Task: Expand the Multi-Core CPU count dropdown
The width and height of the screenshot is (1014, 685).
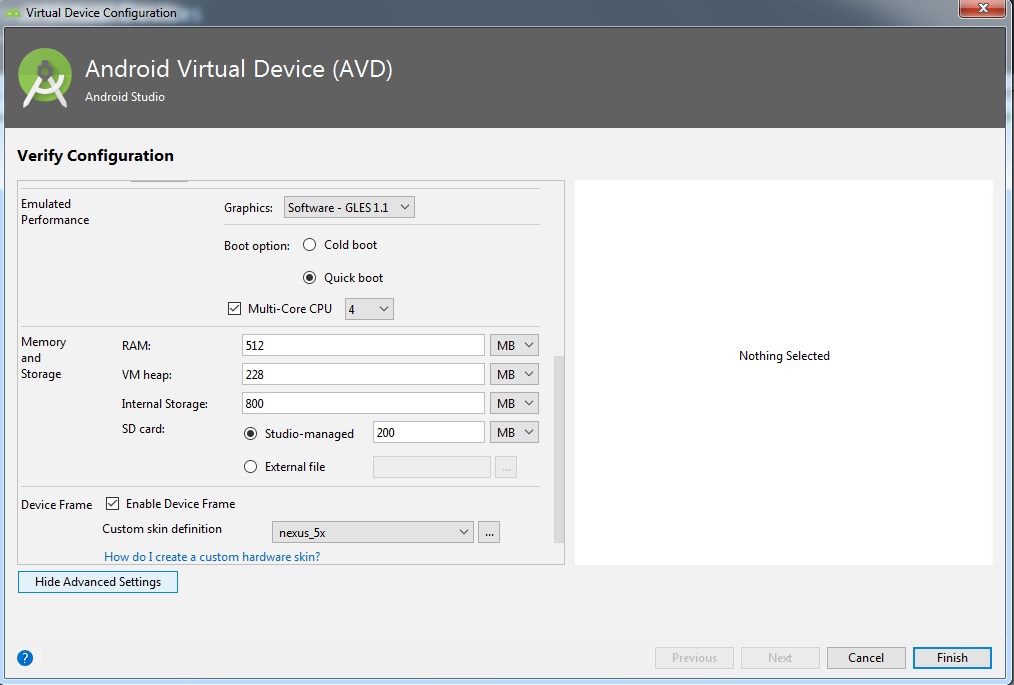Action: click(x=369, y=310)
